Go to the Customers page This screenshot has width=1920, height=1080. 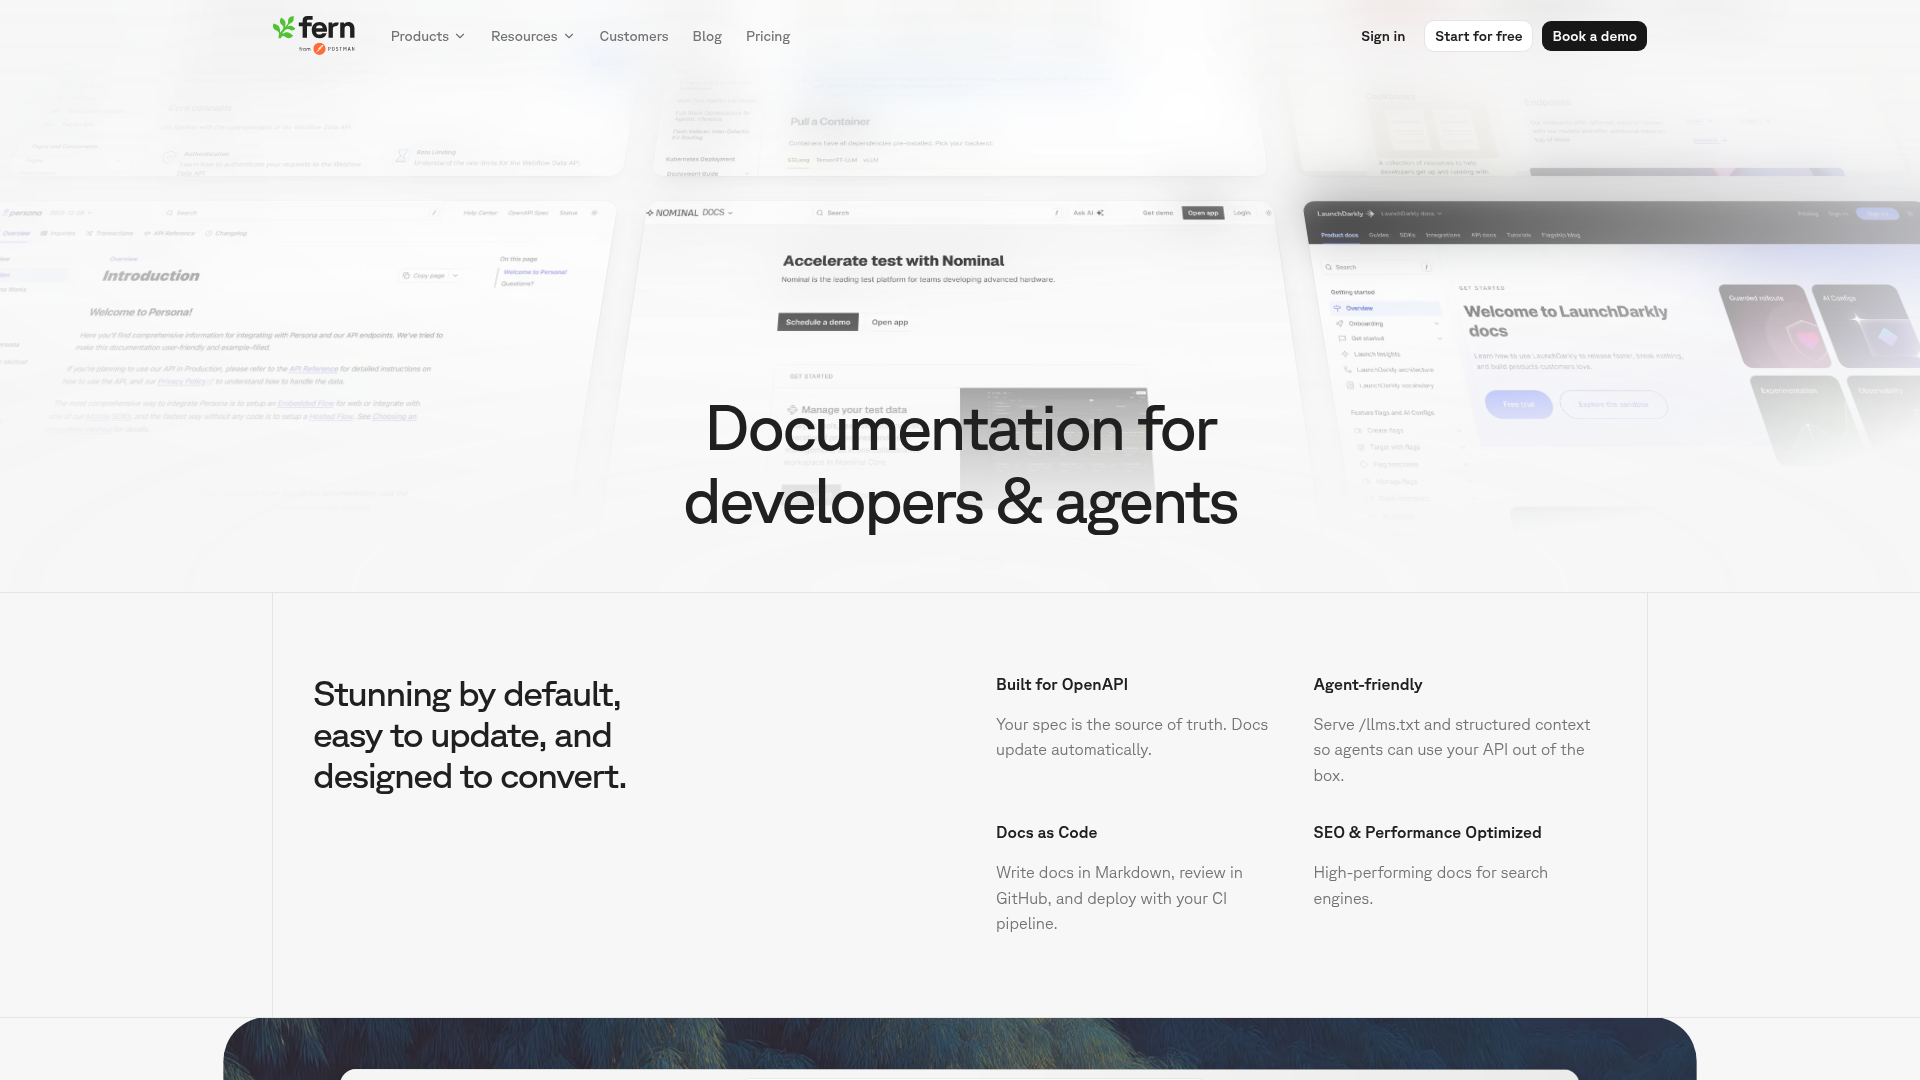(634, 36)
